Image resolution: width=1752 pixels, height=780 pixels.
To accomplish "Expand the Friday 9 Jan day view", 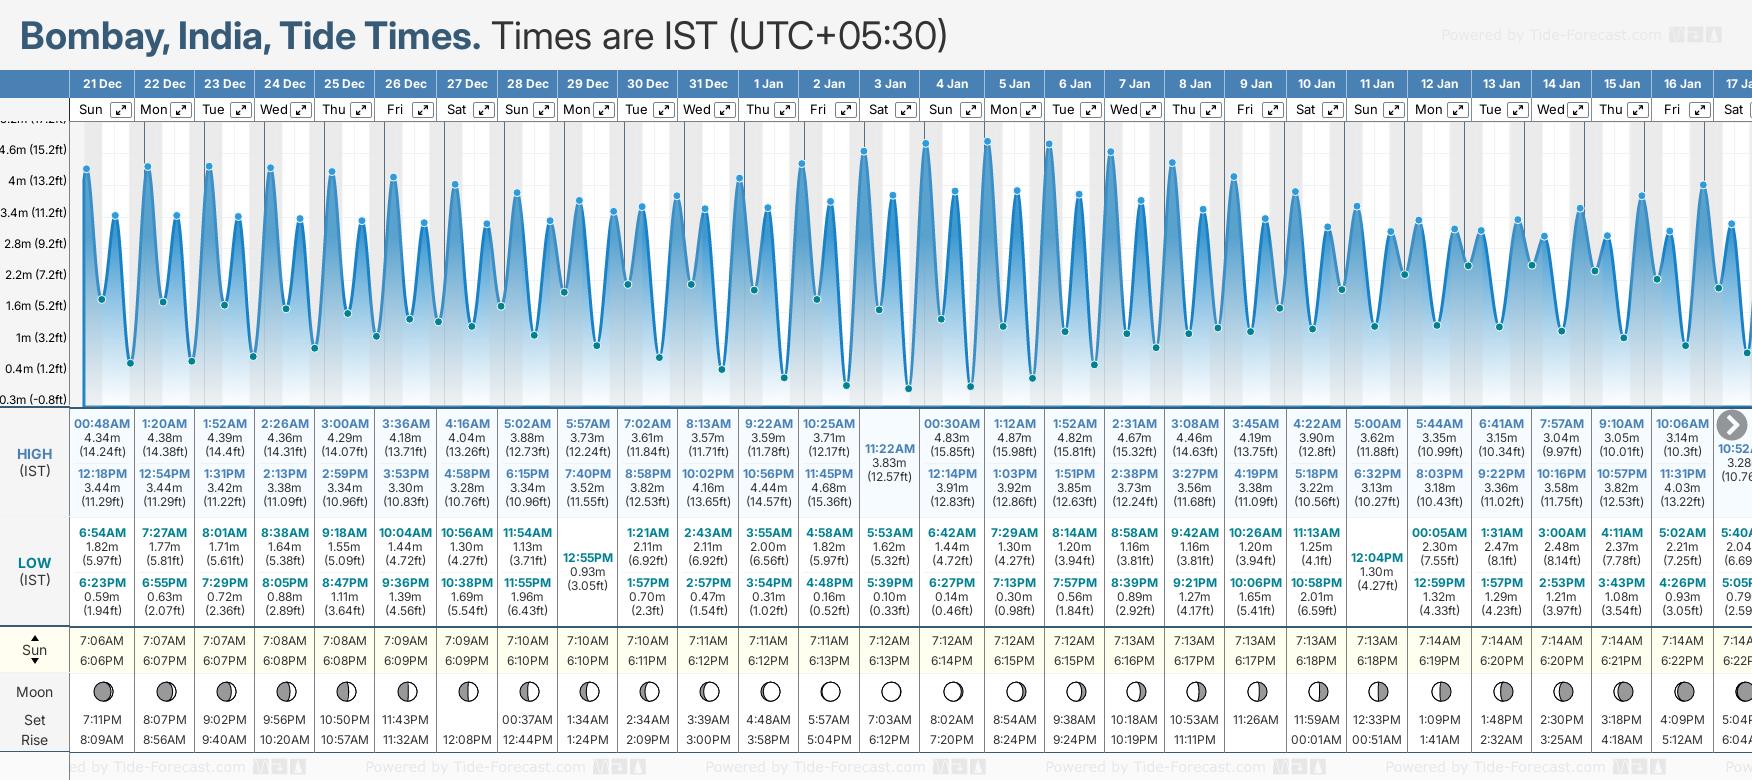I will coord(1272,110).
